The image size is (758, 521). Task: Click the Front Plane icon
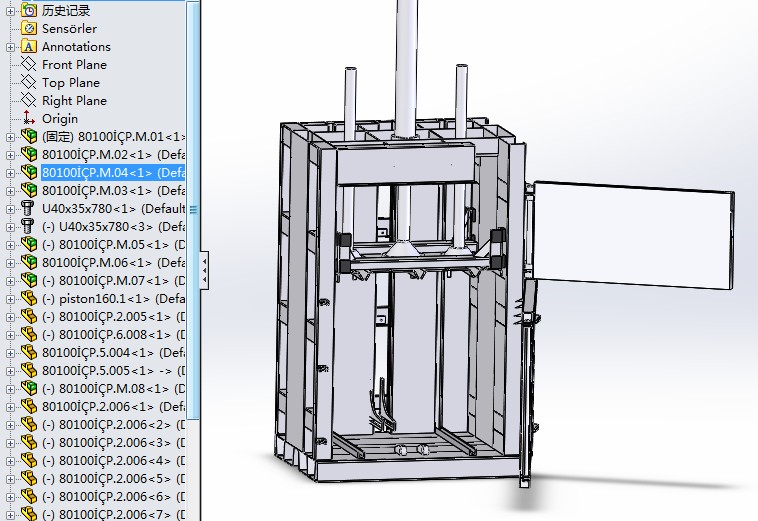click(29, 64)
